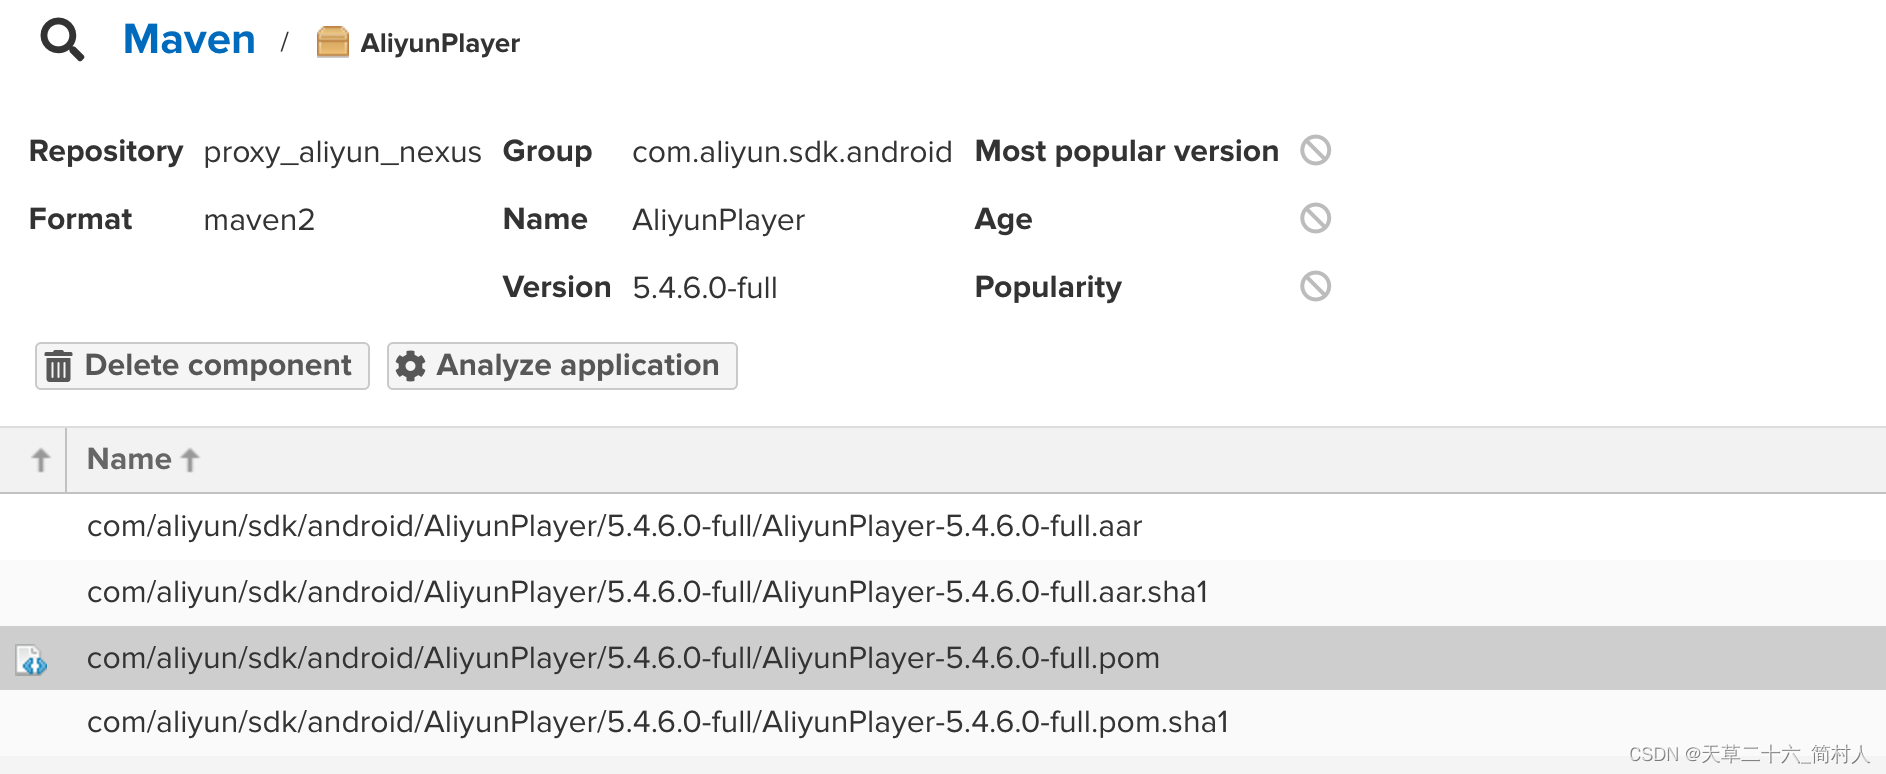Select the AliyunPlayer breadcrumb title
Viewport: 1886px width, 774px height.
pos(440,43)
